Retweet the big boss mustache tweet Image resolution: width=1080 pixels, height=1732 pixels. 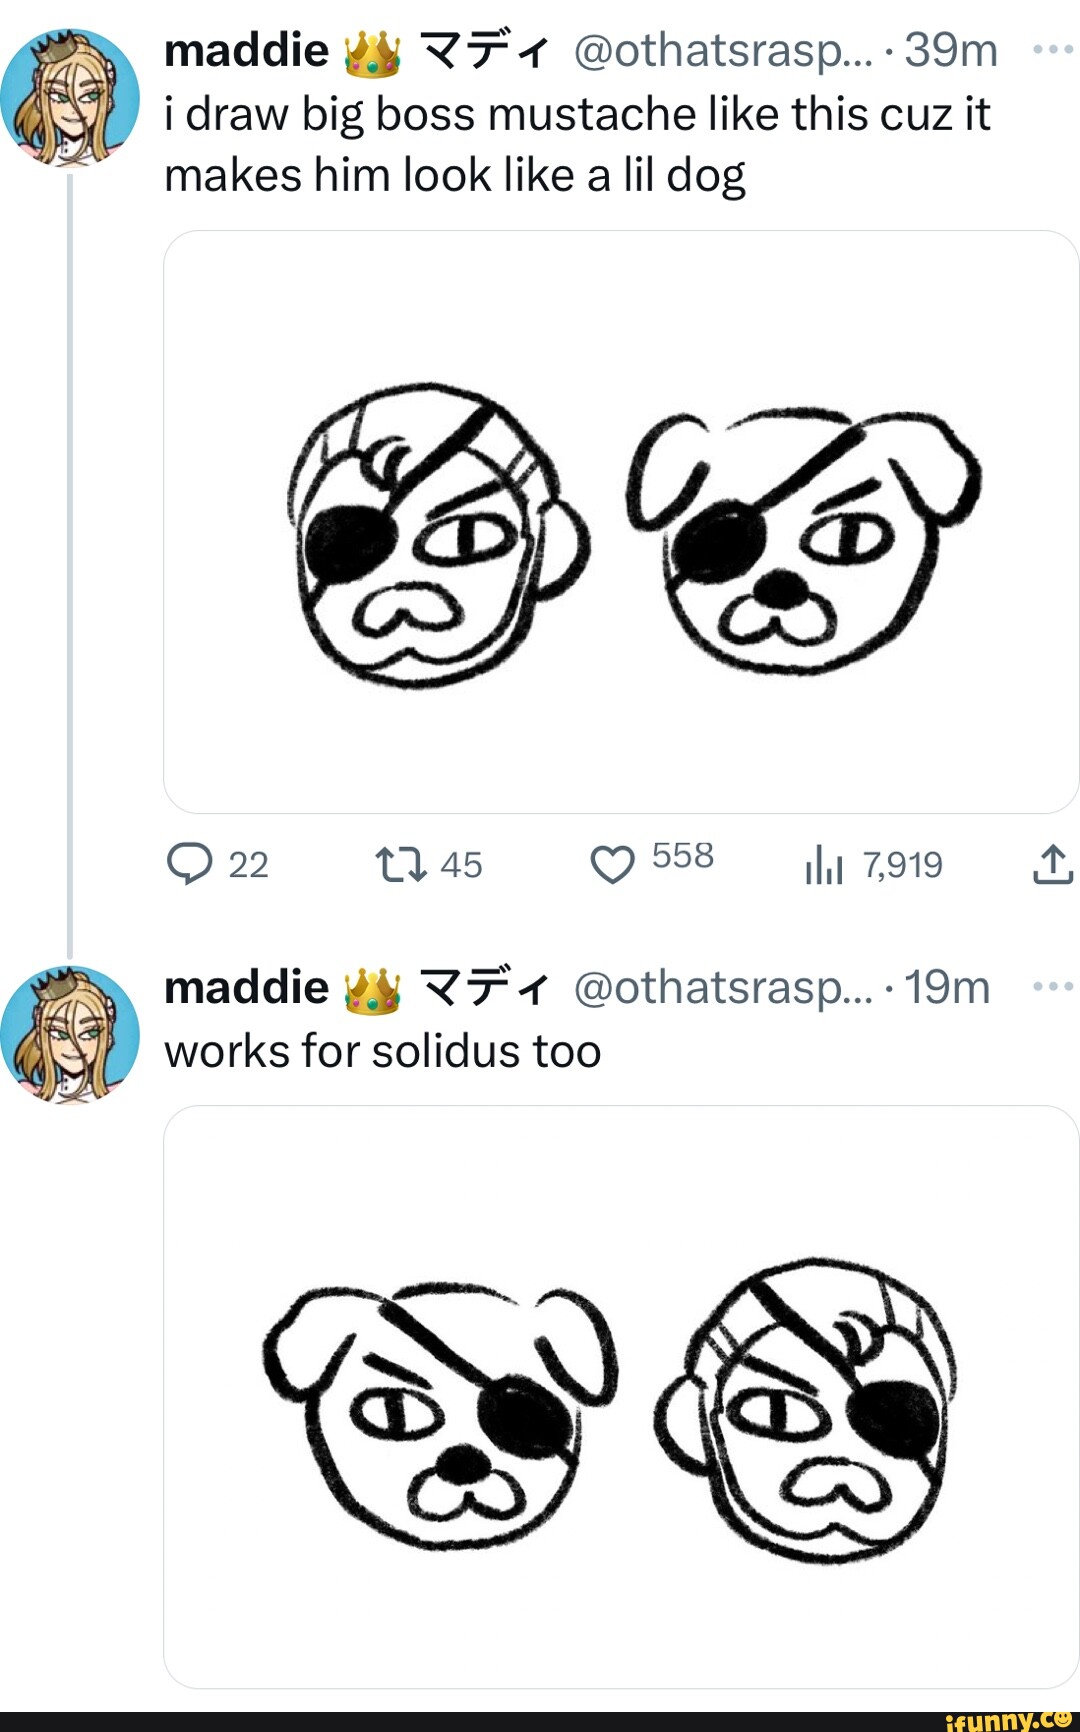click(401, 864)
